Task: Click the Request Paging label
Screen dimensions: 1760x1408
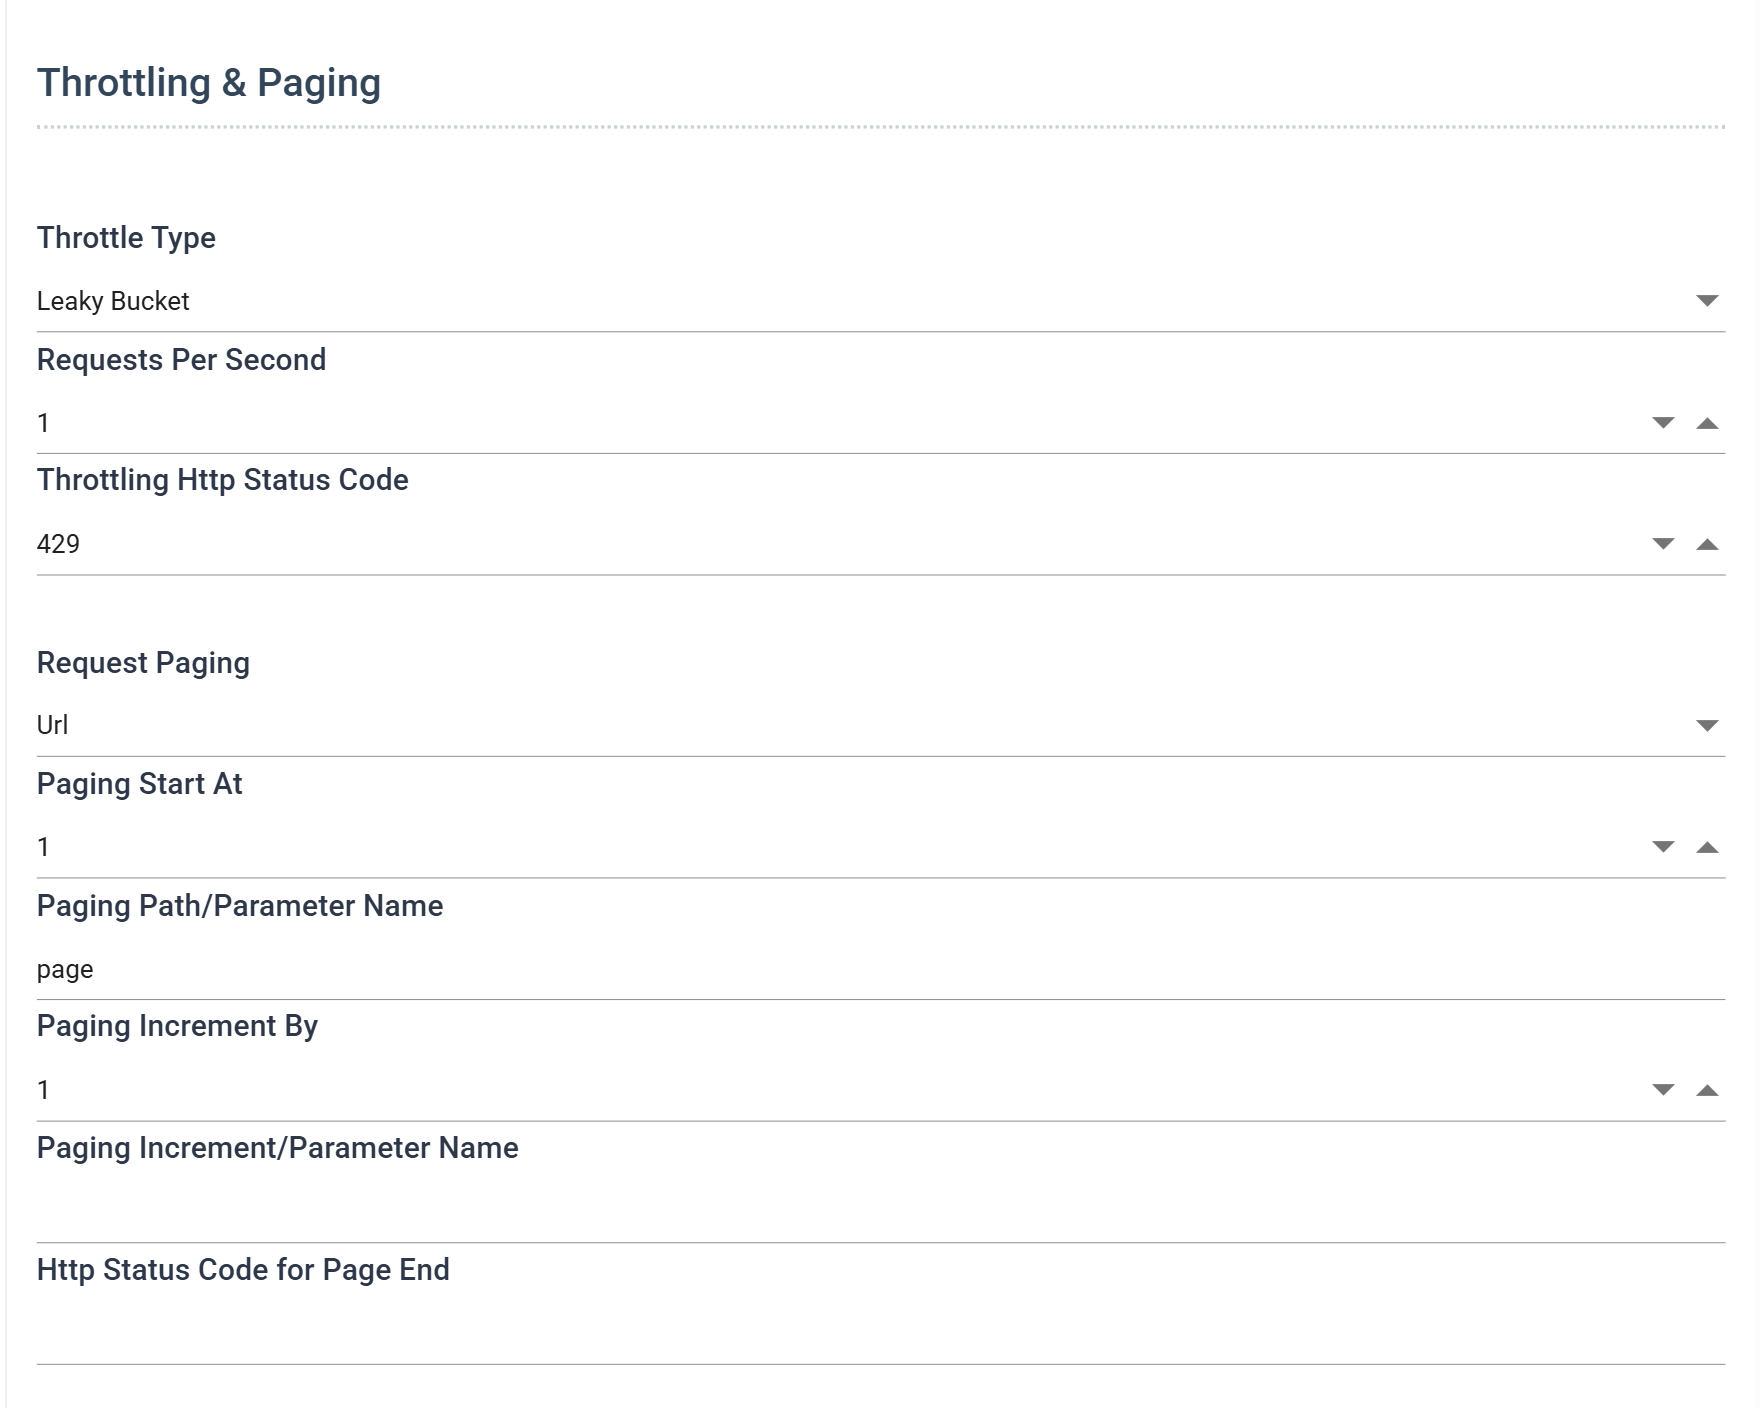Action: [x=143, y=663]
